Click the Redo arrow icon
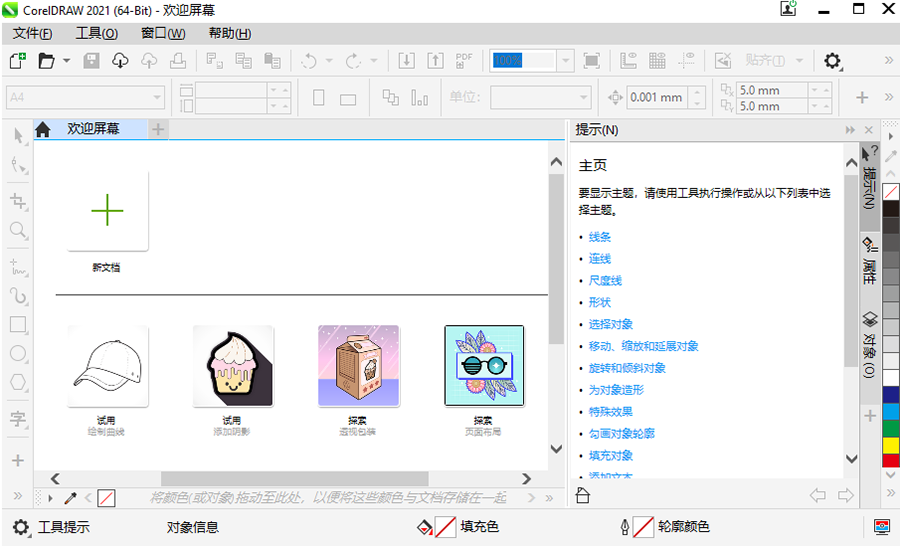The image size is (900, 546). click(x=354, y=60)
